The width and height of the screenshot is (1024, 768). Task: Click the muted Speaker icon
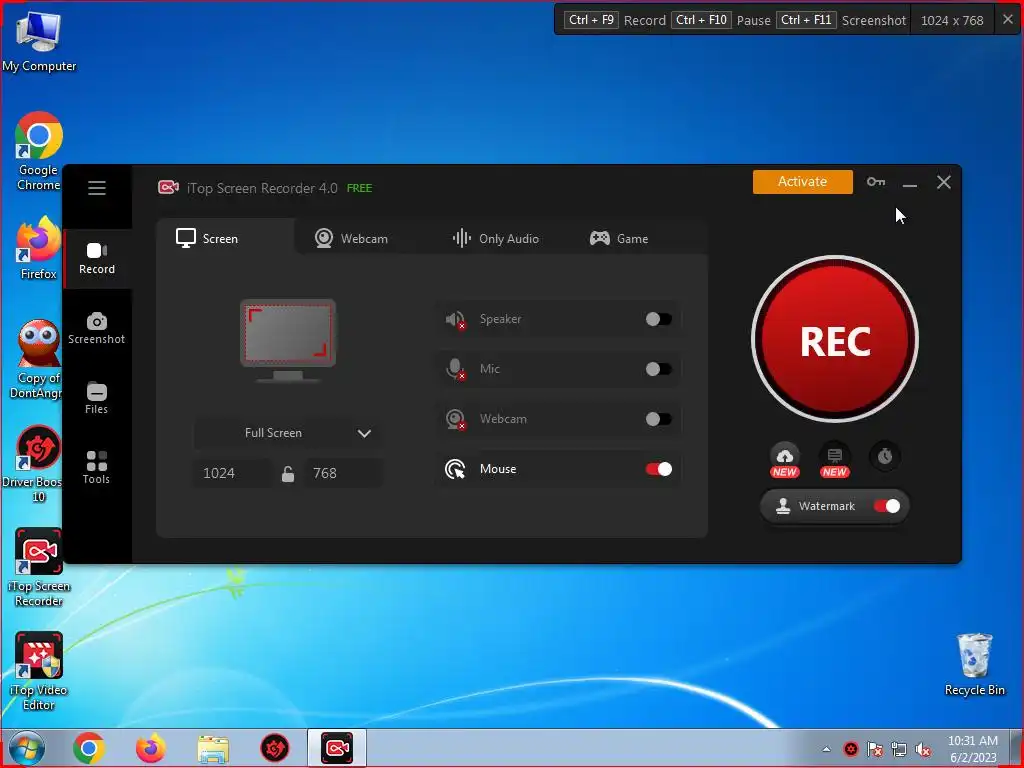[x=455, y=319]
